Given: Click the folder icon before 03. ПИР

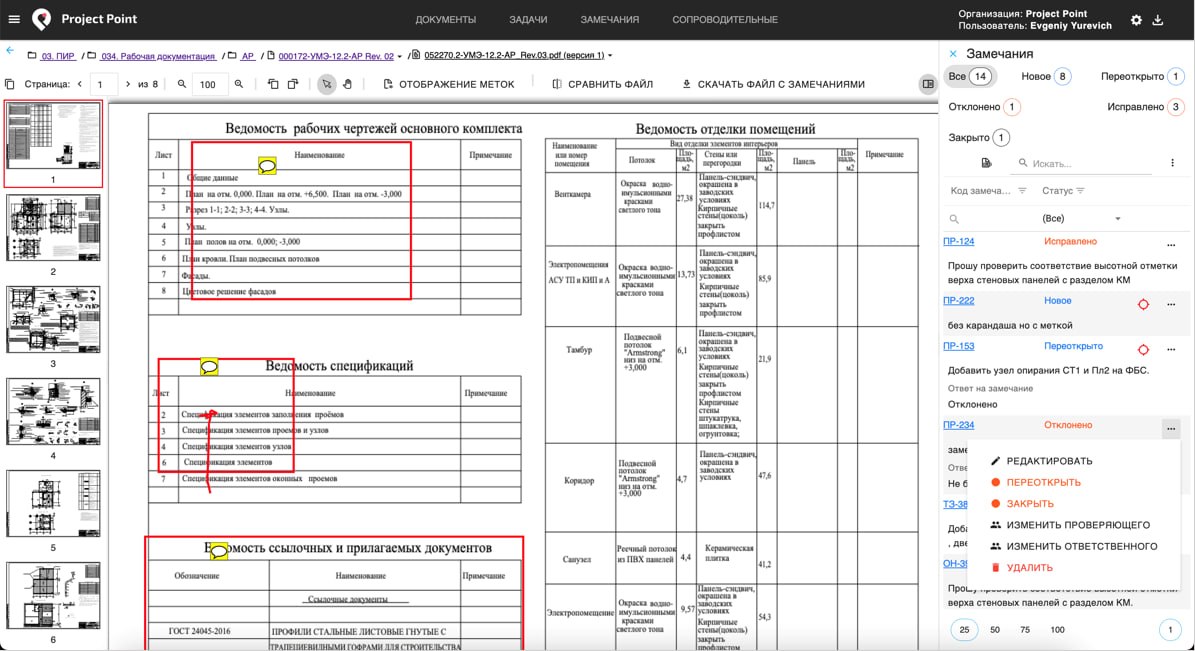Looking at the screenshot, I should (32, 56).
